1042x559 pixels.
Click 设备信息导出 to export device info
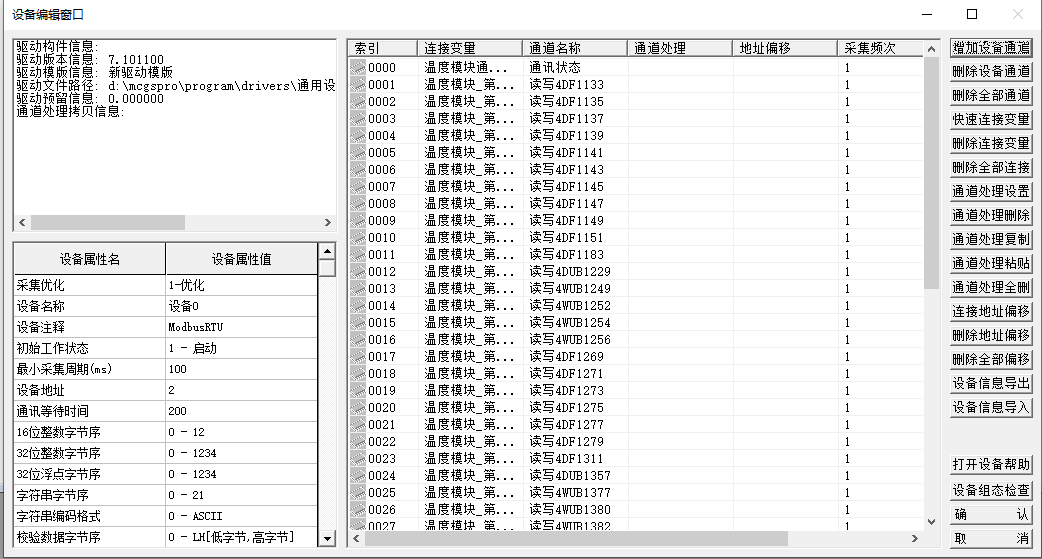tap(990, 383)
